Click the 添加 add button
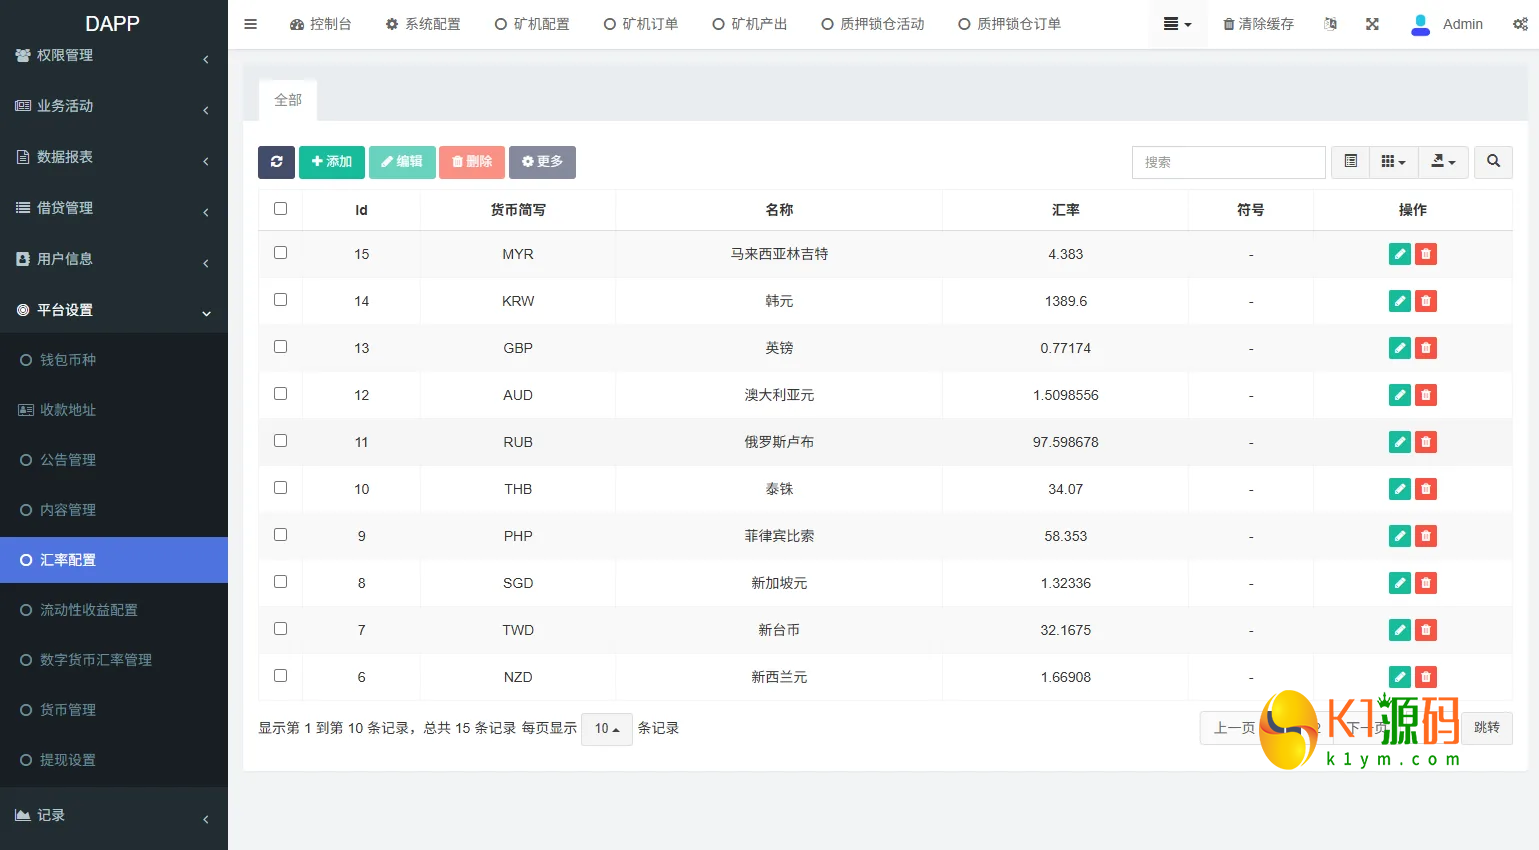 pos(332,162)
